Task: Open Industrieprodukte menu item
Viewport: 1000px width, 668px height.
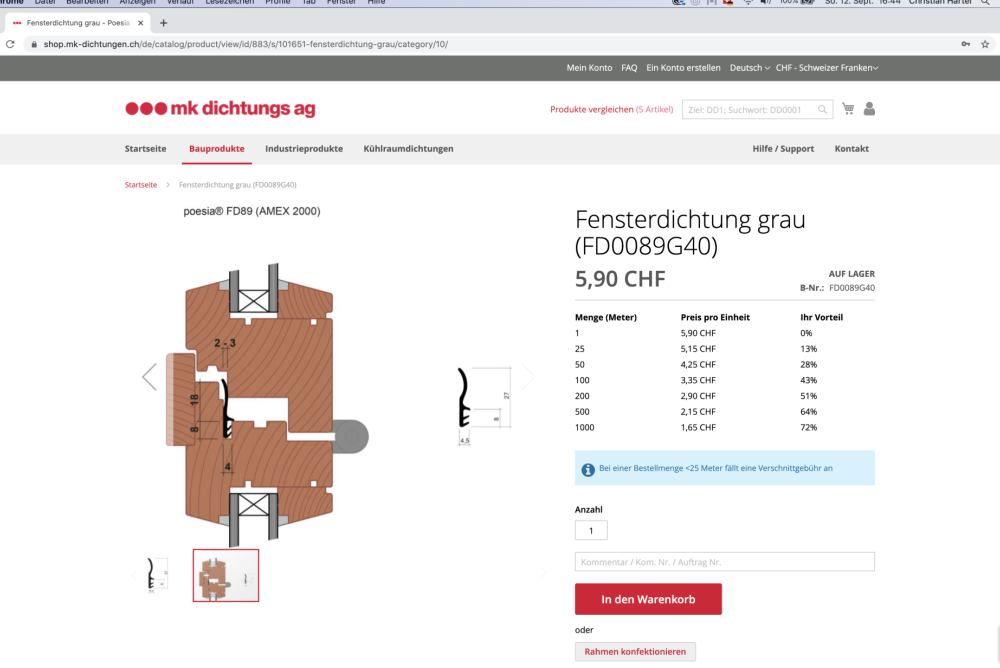Action: pos(304,149)
